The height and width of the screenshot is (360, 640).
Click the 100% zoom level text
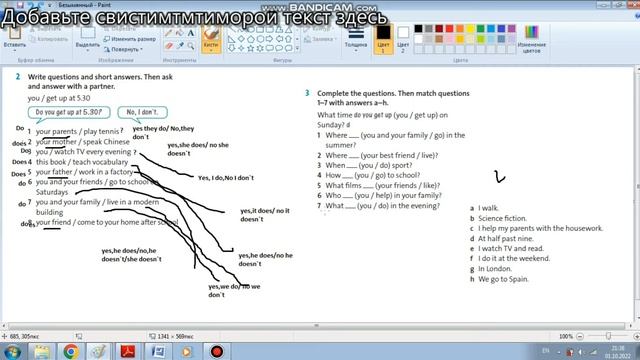tap(566, 336)
